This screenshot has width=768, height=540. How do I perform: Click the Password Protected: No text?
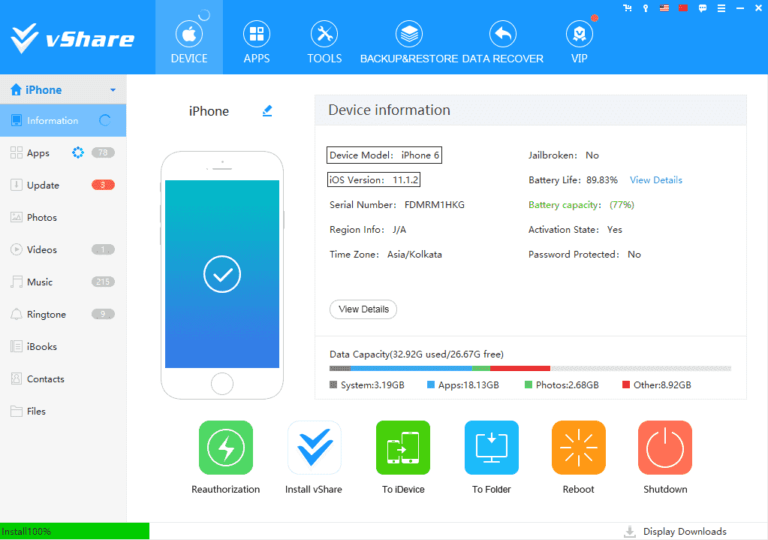pyautogui.click(x=584, y=254)
